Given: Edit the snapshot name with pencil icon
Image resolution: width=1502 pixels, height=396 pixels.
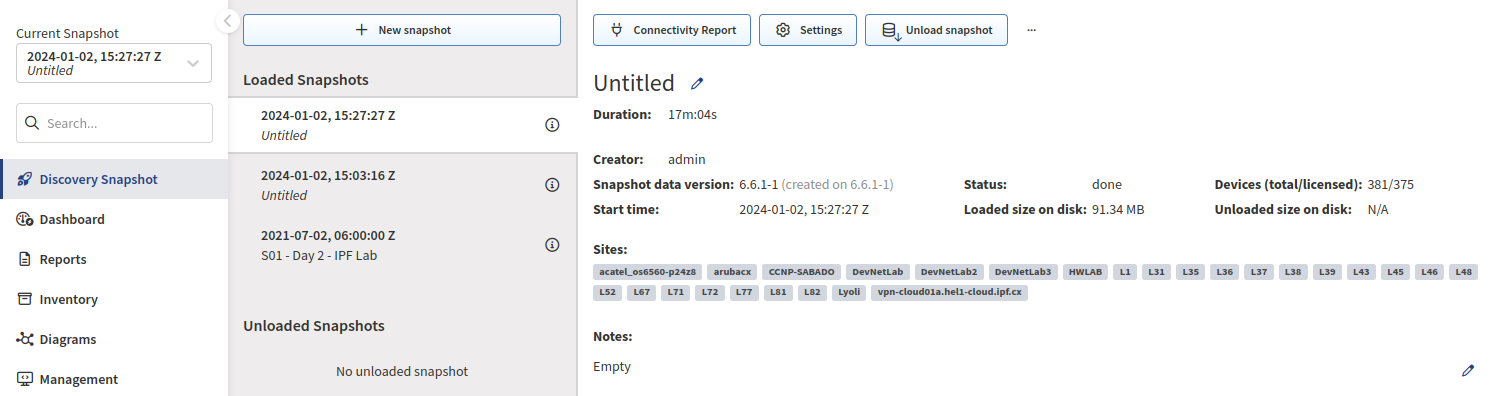Looking at the screenshot, I should 697,84.
